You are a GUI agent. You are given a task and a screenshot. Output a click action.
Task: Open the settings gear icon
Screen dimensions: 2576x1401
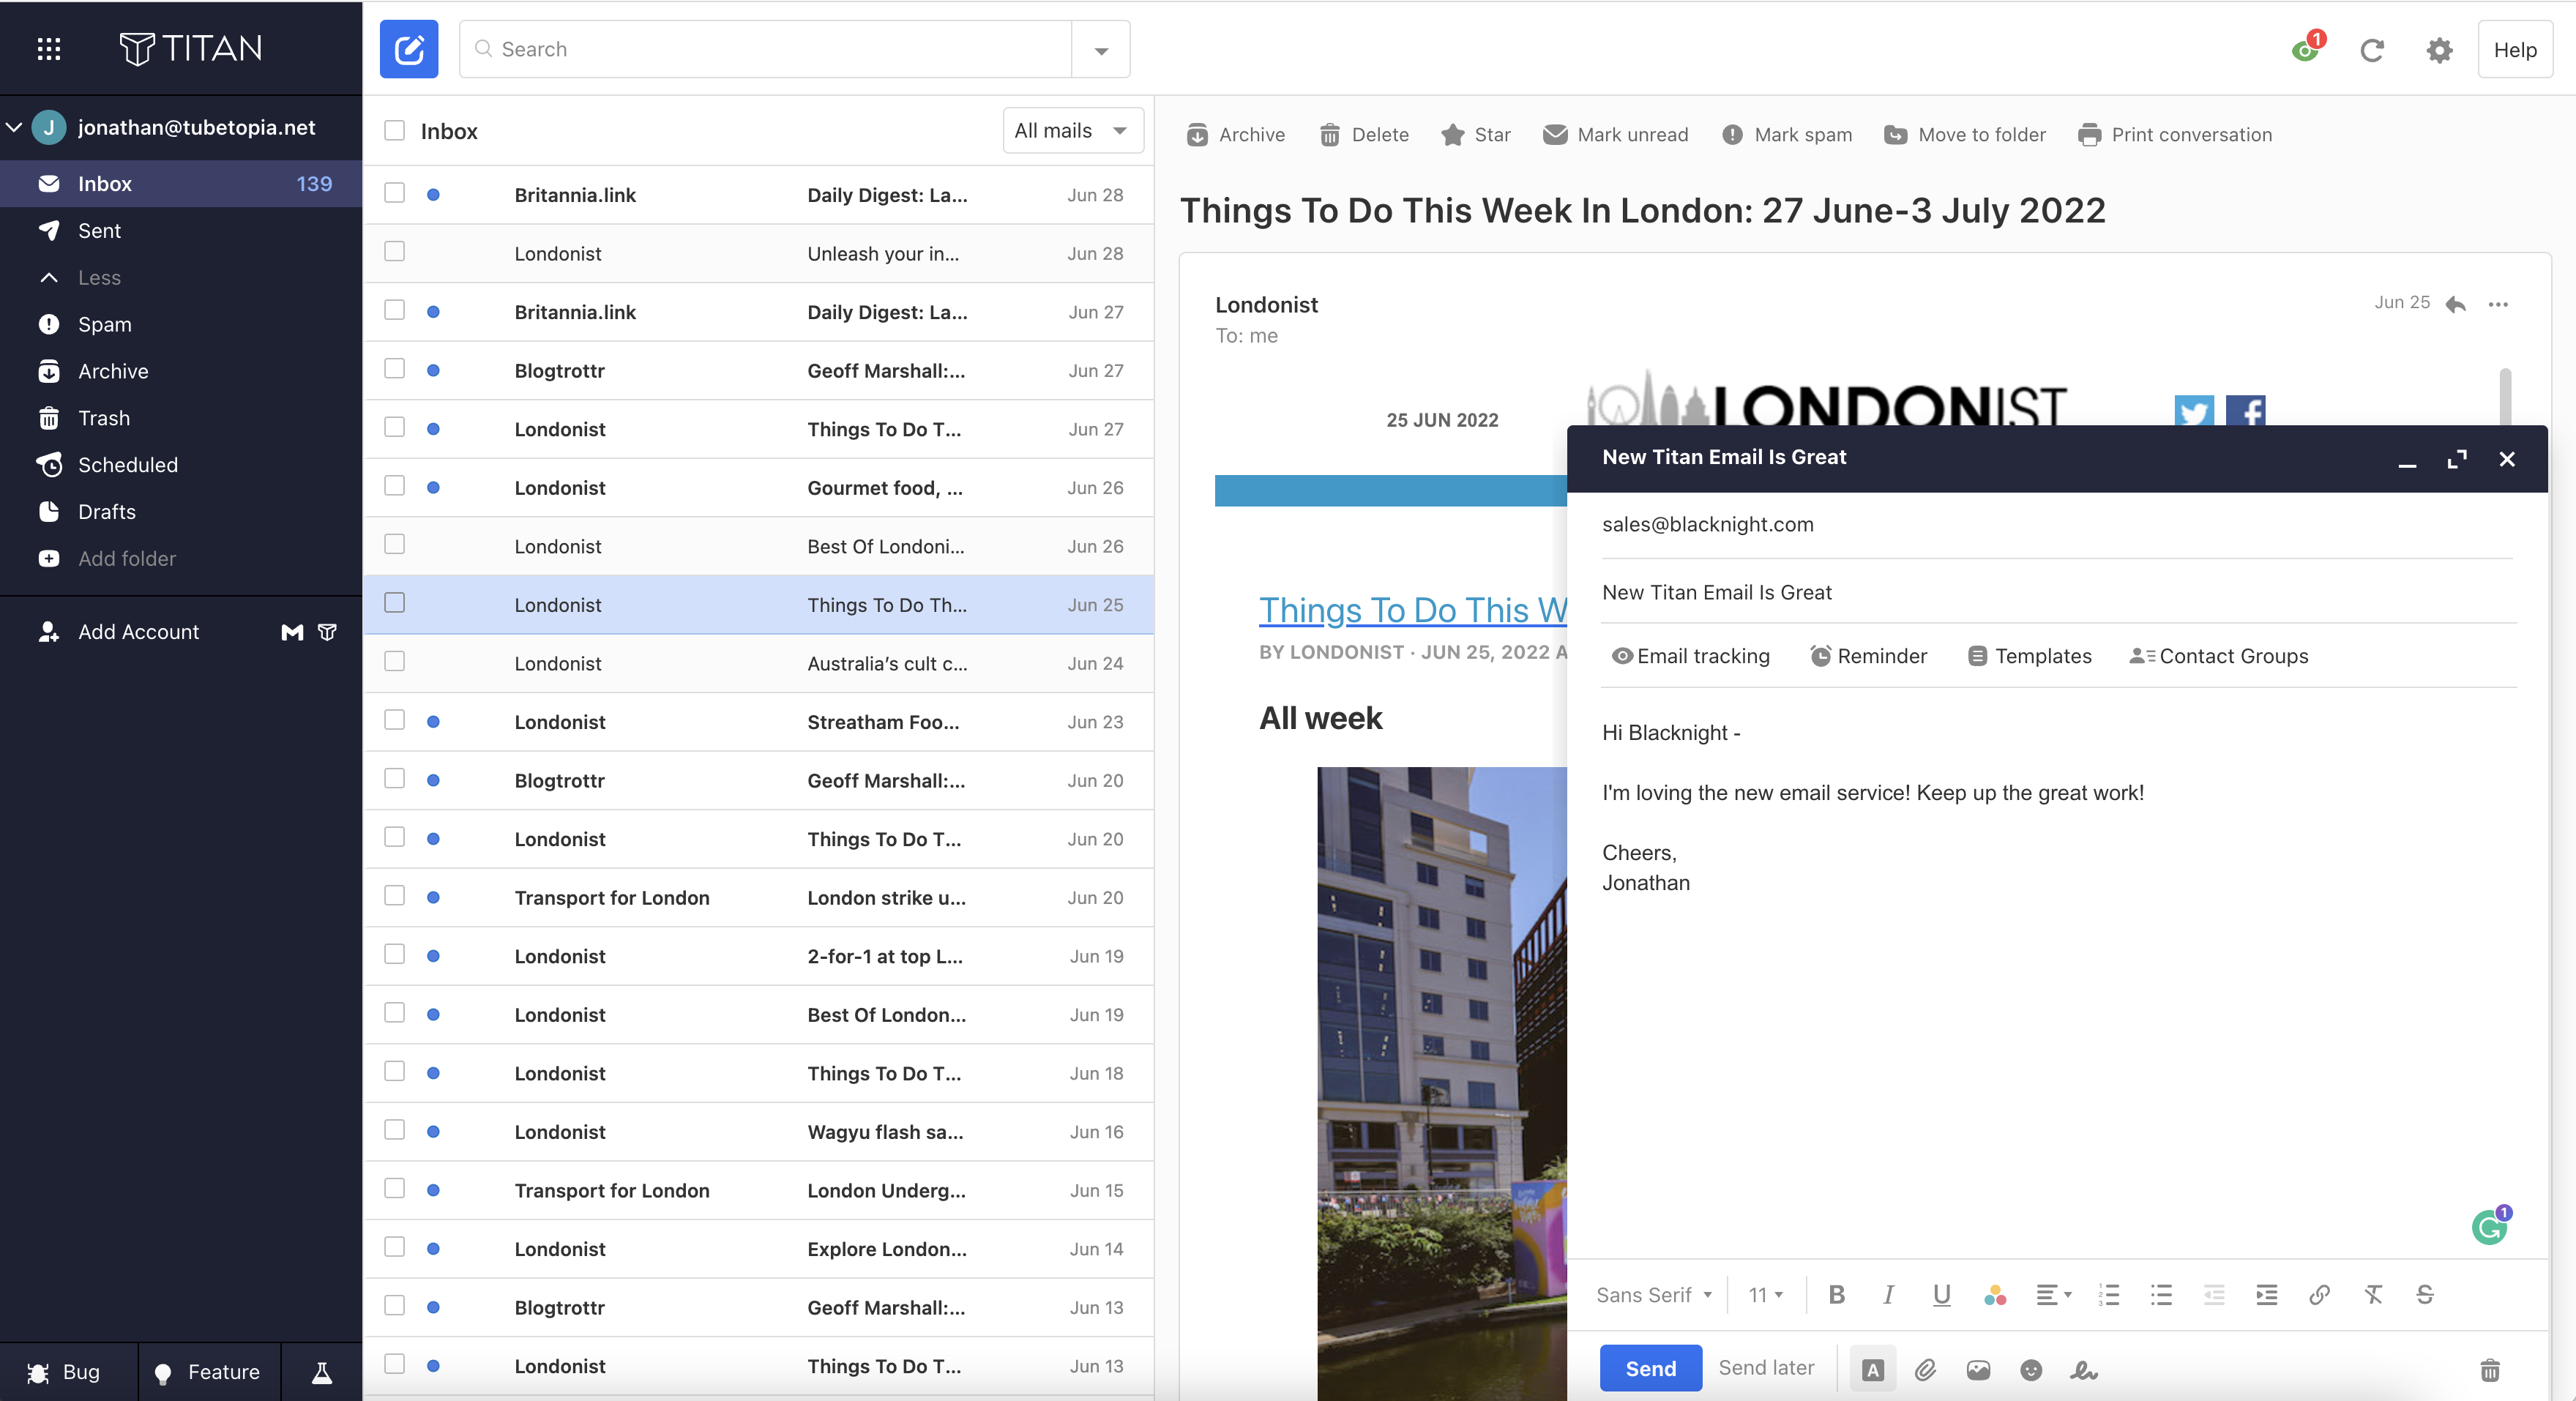(x=2439, y=50)
